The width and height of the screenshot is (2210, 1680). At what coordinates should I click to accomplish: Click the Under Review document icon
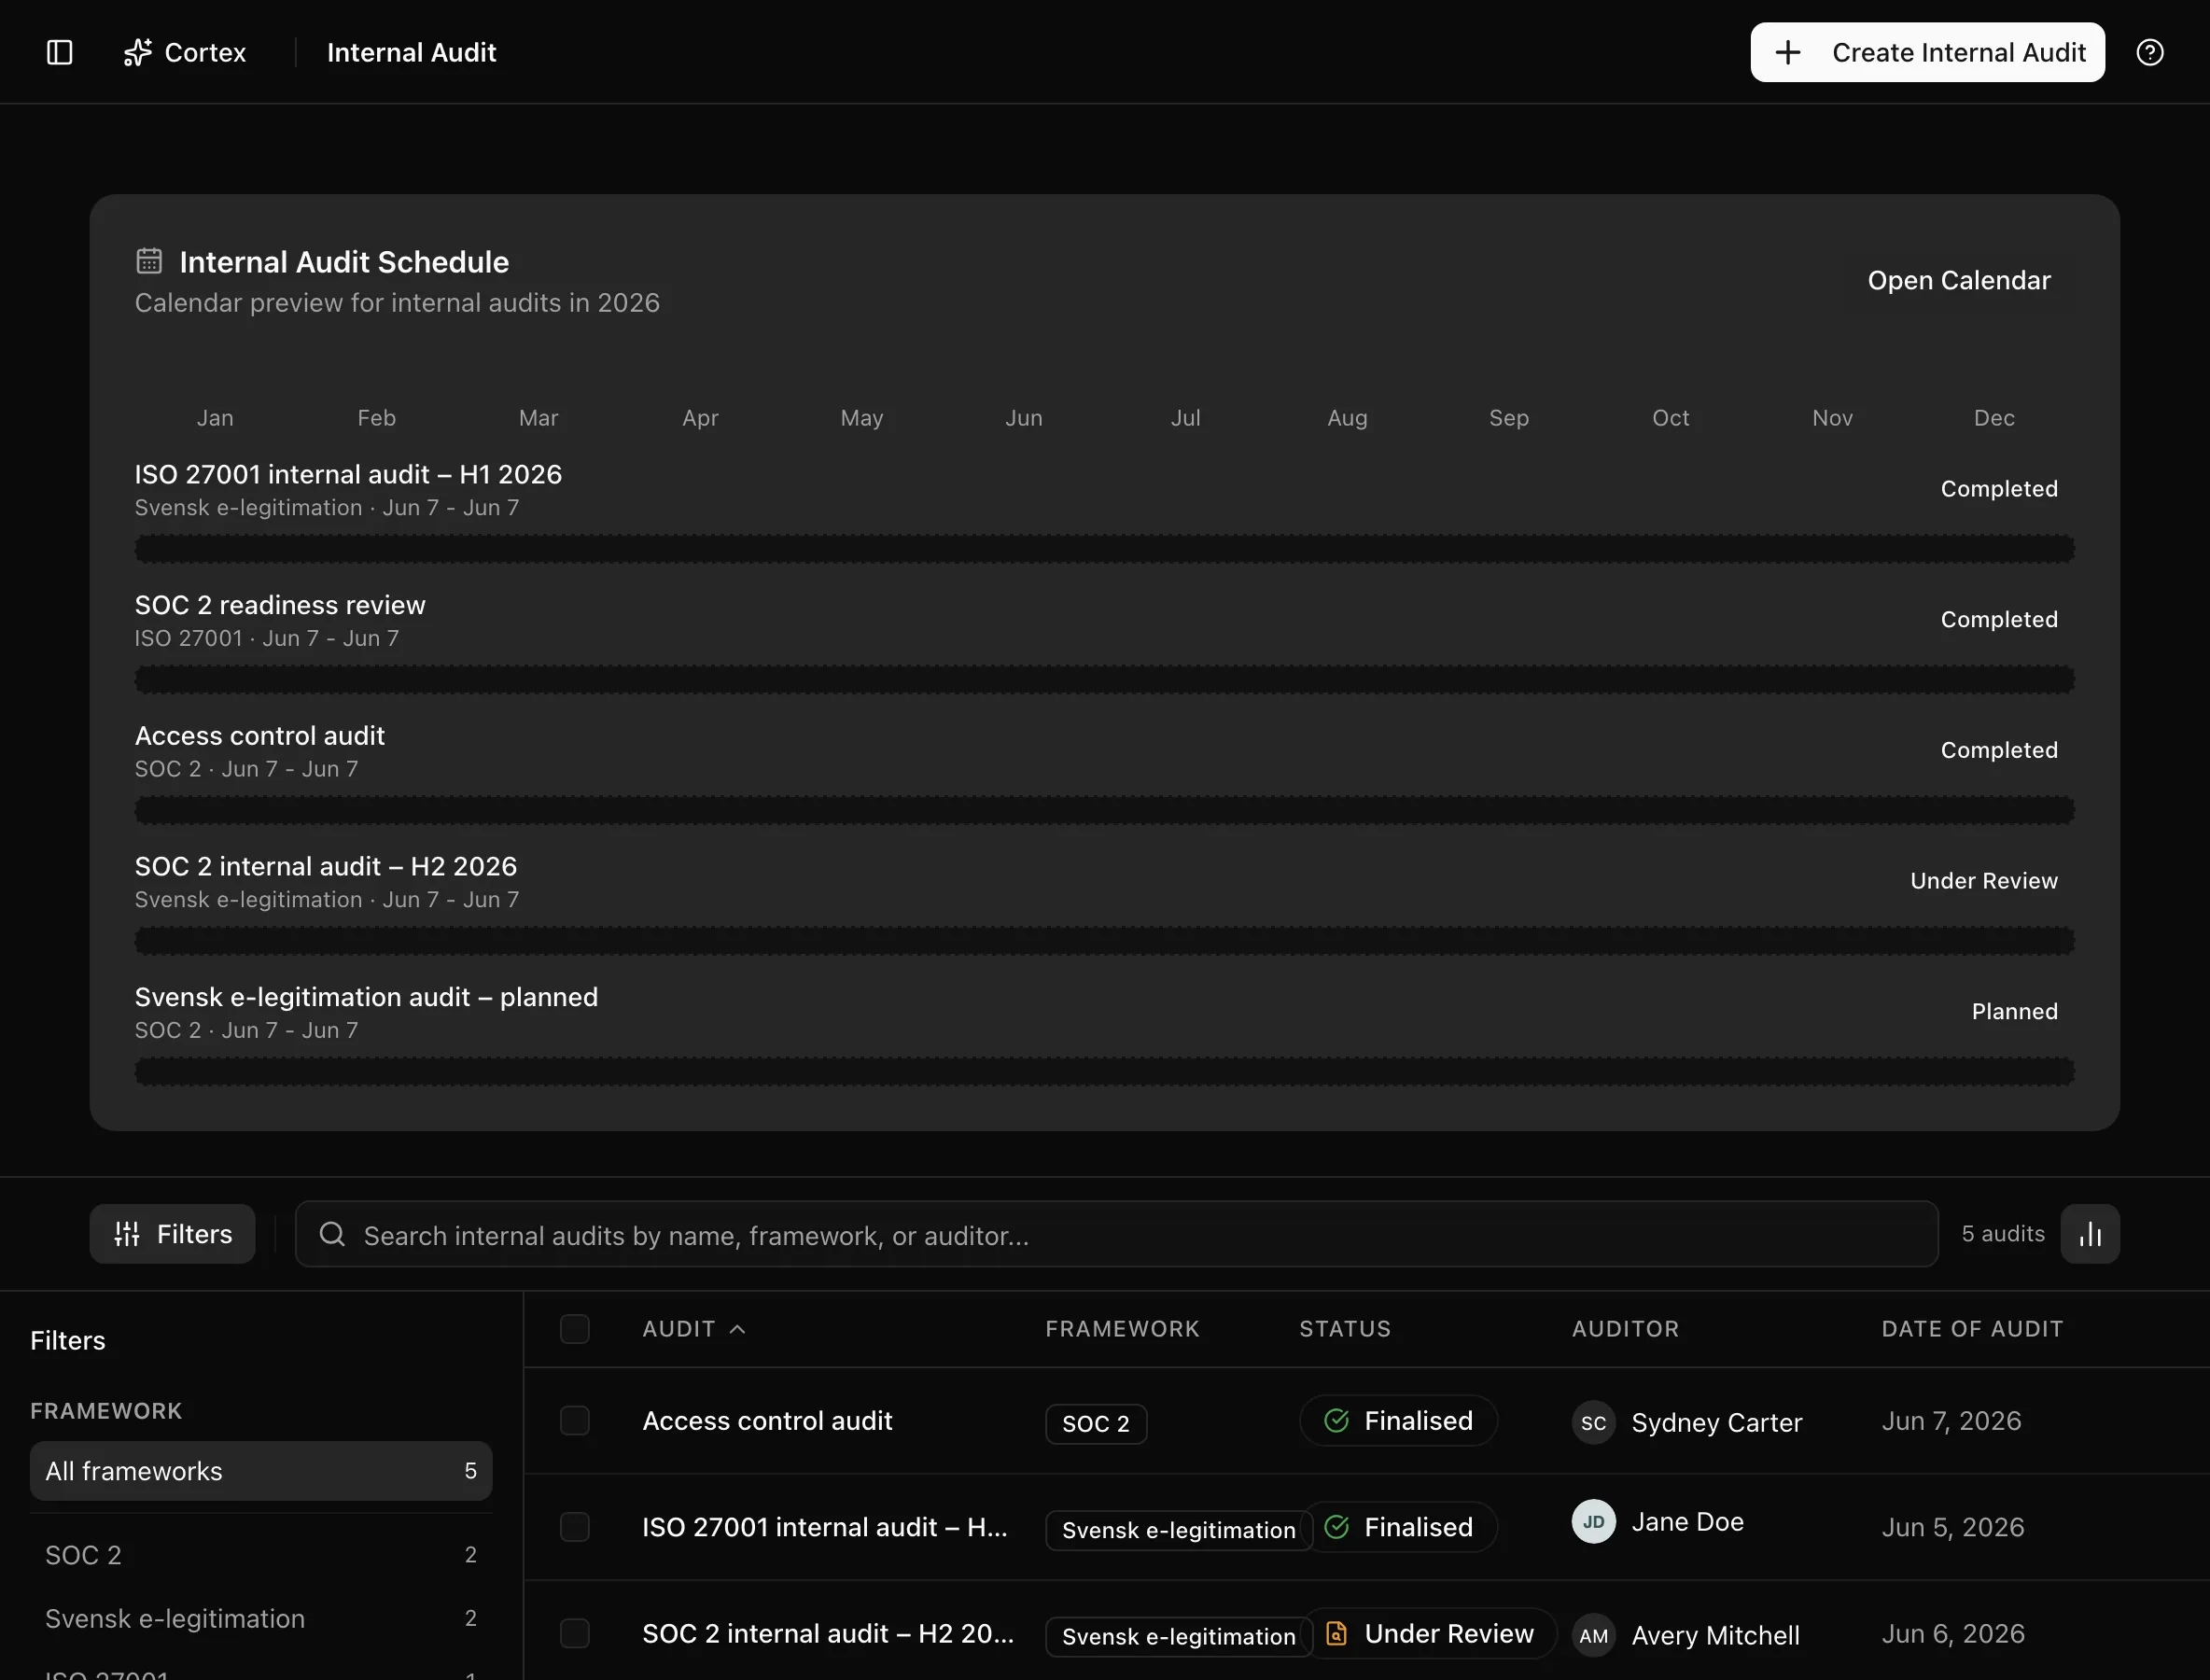click(1336, 1633)
